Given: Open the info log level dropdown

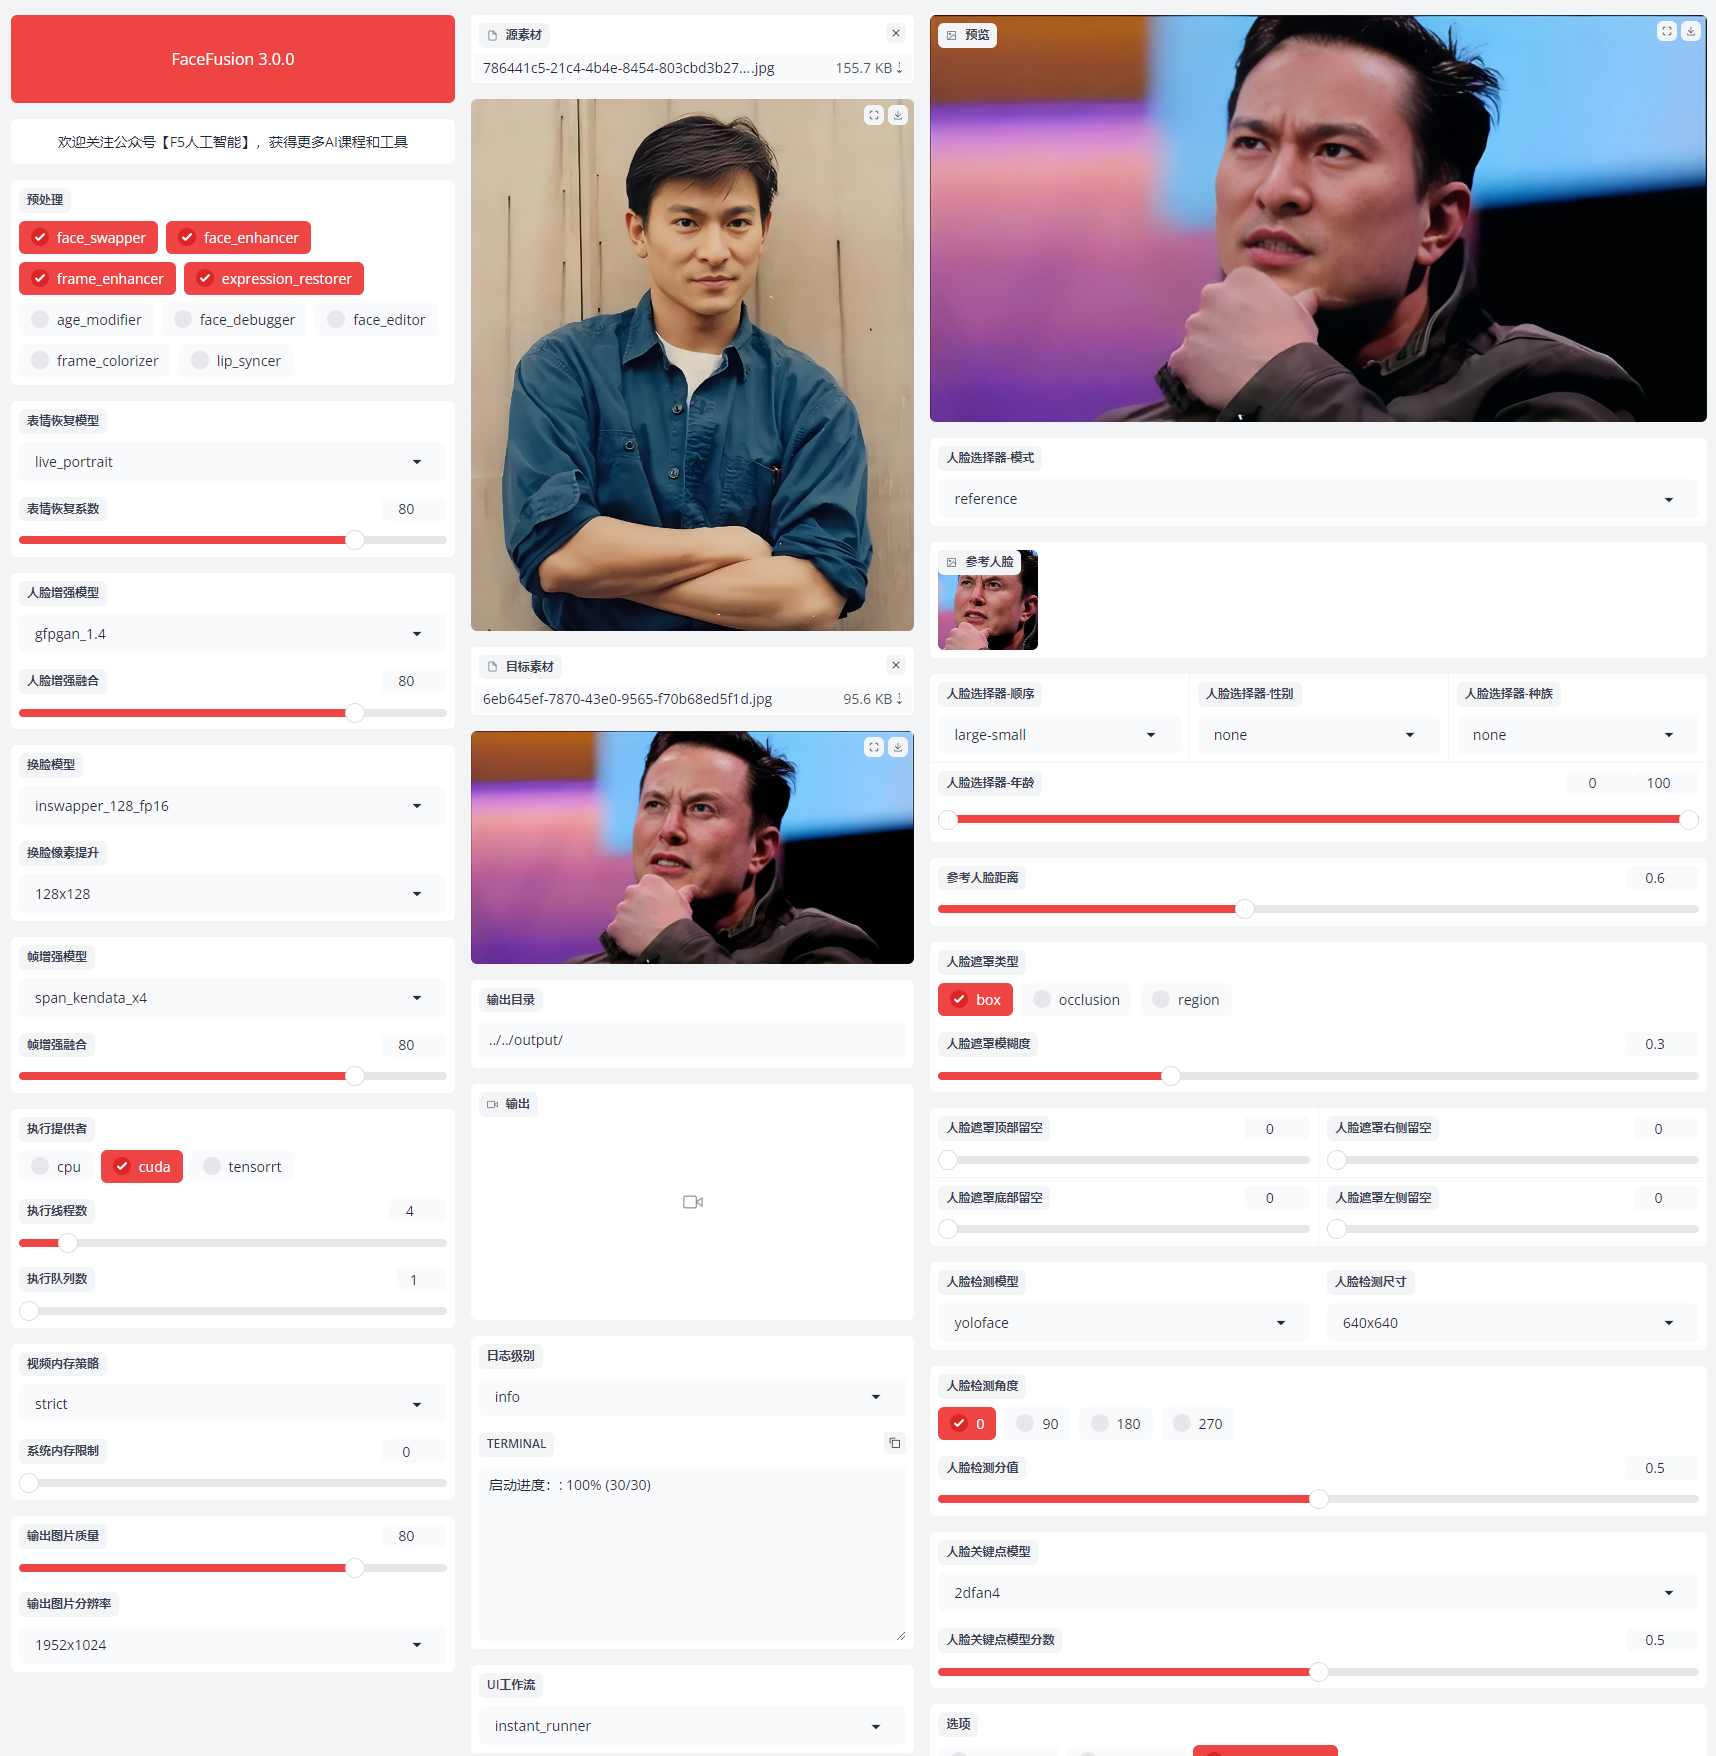Looking at the screenshot, I should 692,1397.
